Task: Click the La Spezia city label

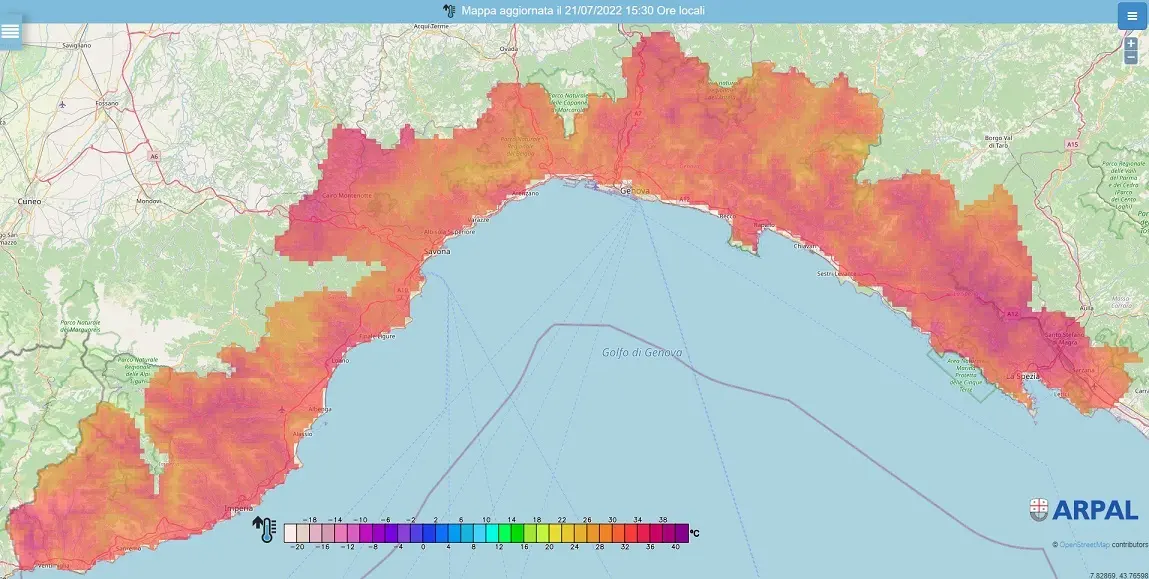Action: (x=1022, y=376)
